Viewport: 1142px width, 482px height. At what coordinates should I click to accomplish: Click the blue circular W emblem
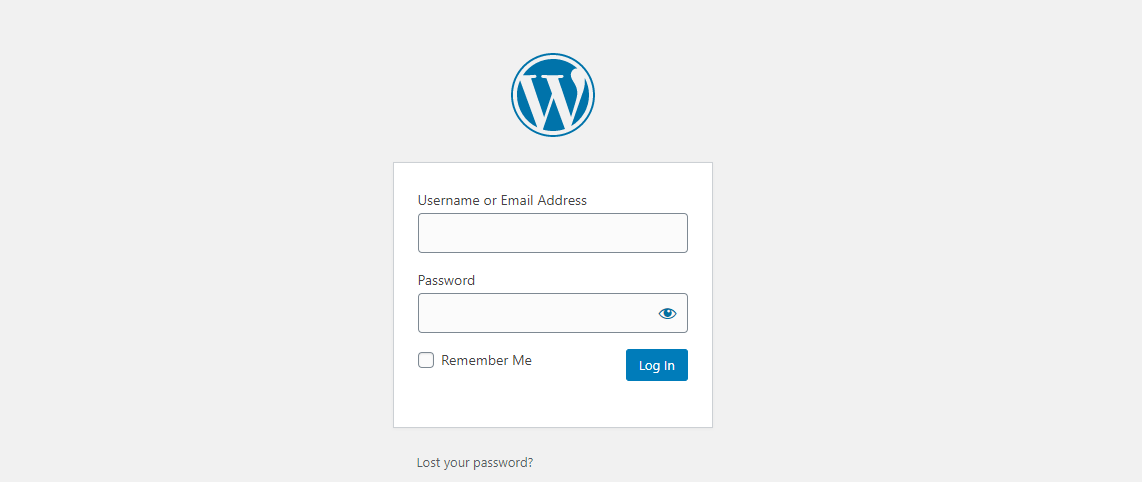click(553, 95)
